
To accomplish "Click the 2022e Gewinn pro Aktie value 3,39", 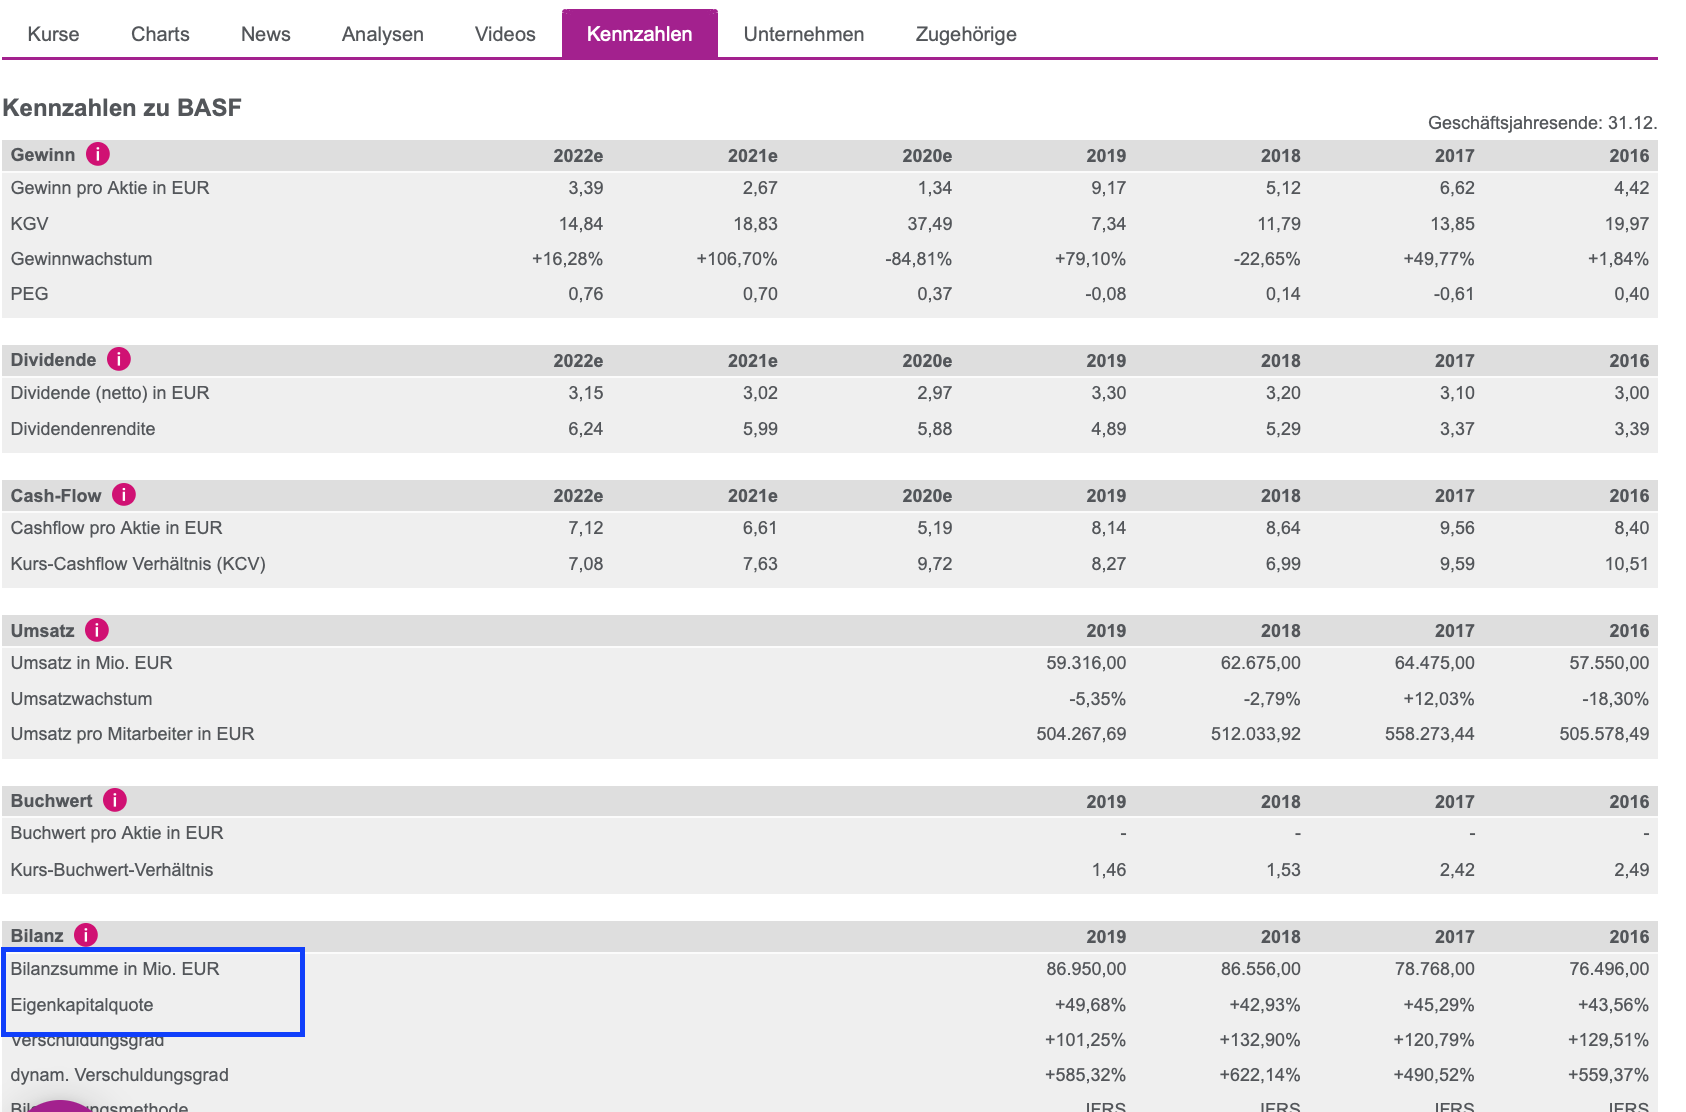I will coord(586,188).
